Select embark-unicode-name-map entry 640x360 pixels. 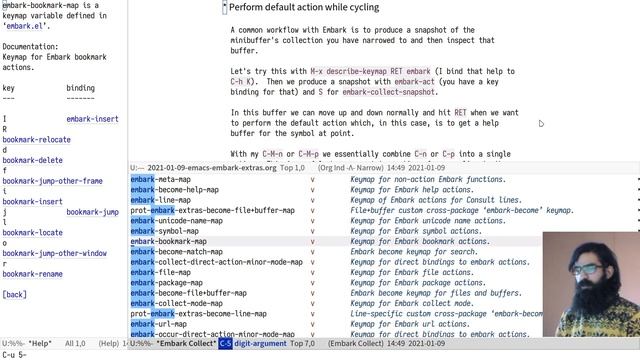coord(176,221)
